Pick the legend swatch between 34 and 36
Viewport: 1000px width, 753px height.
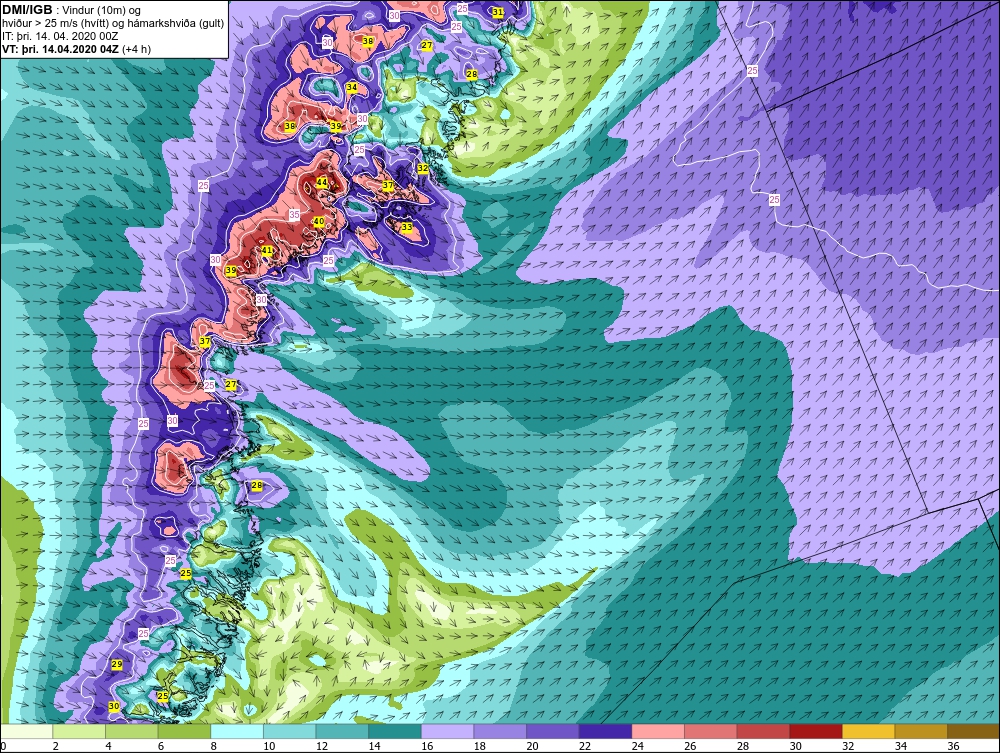(921, 731)
